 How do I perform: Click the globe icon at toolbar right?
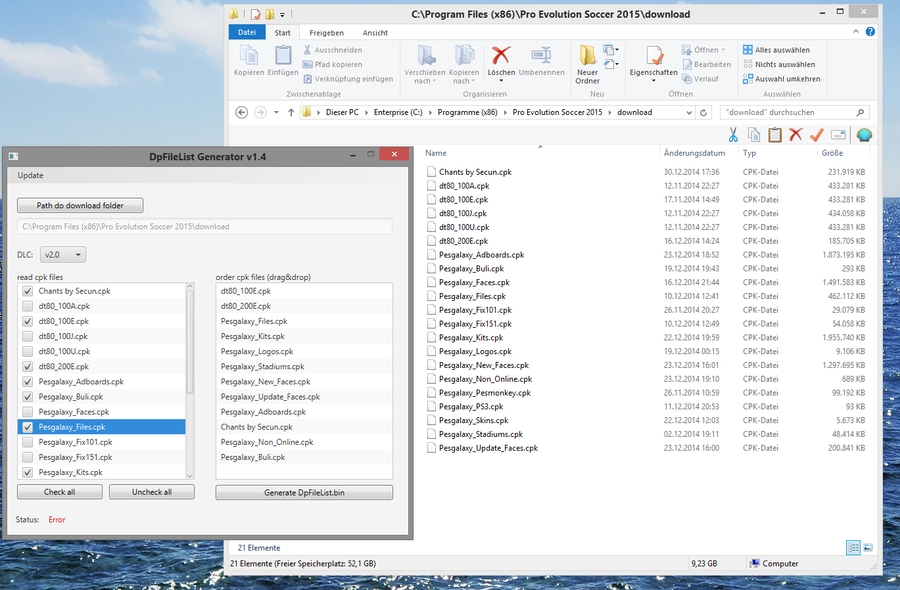[864, 134]
